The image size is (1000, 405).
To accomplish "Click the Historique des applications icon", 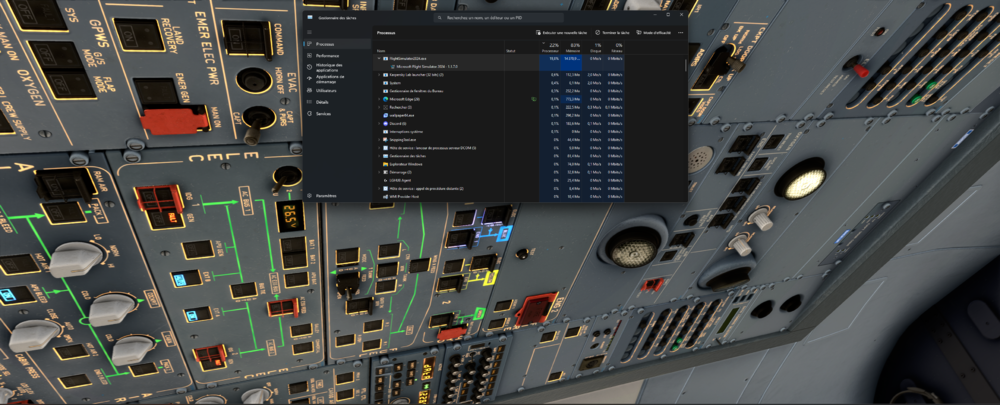I will pos(310,66).
